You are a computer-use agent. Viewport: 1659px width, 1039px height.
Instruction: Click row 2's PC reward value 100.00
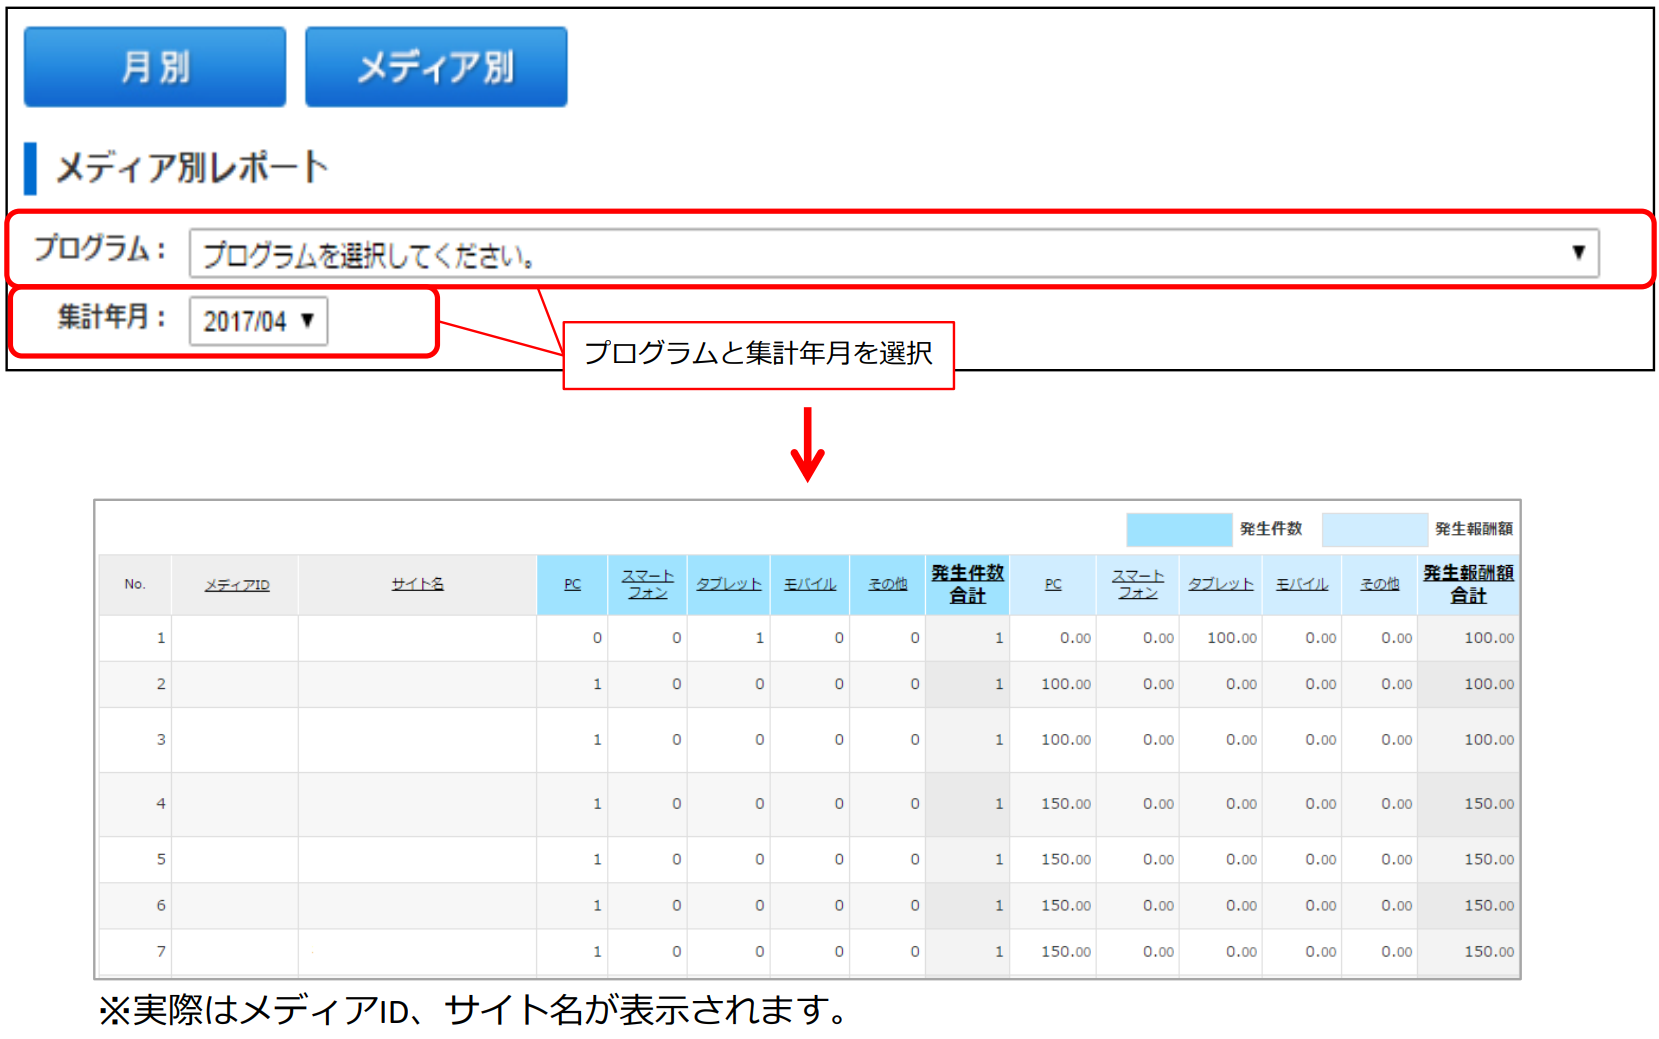coord(1066,684)
